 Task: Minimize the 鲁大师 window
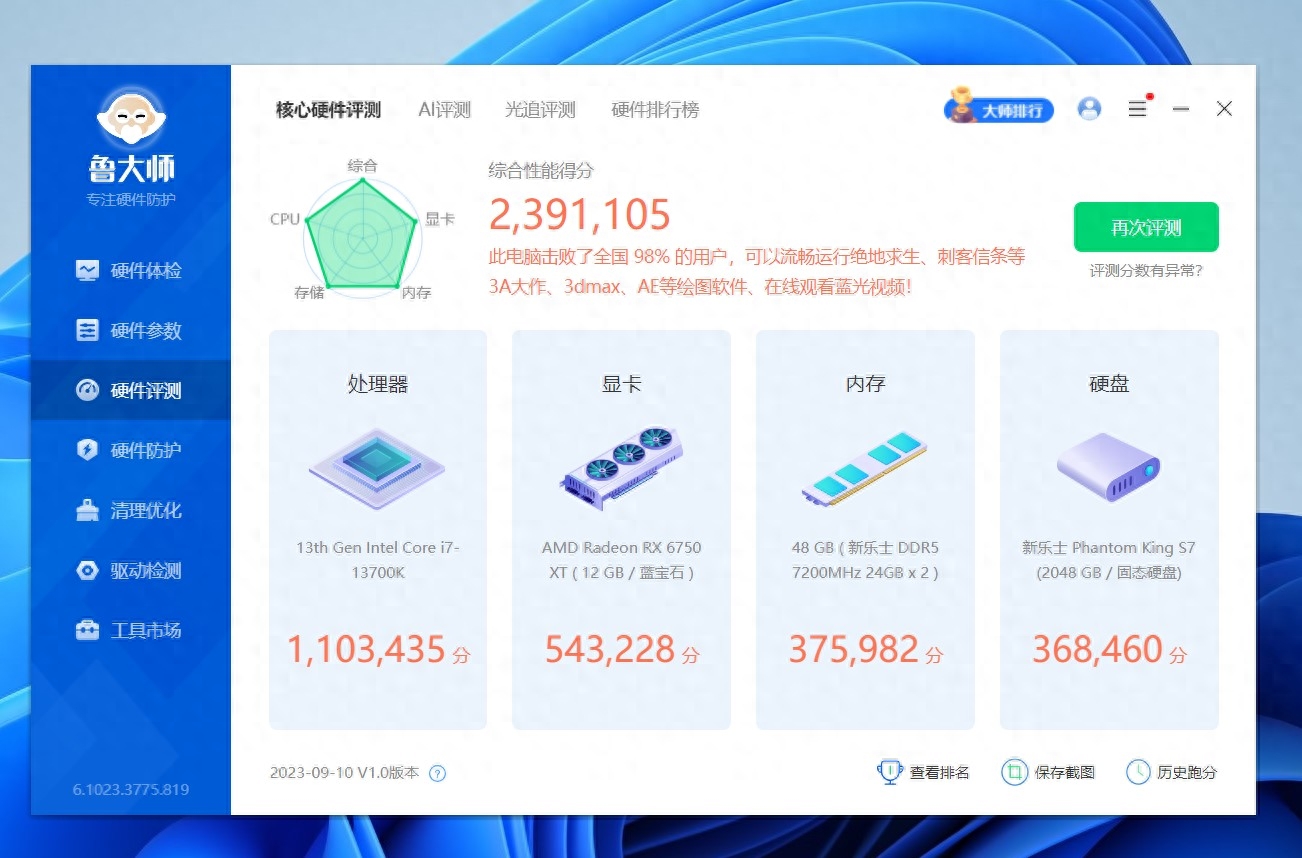point(1181,108)
